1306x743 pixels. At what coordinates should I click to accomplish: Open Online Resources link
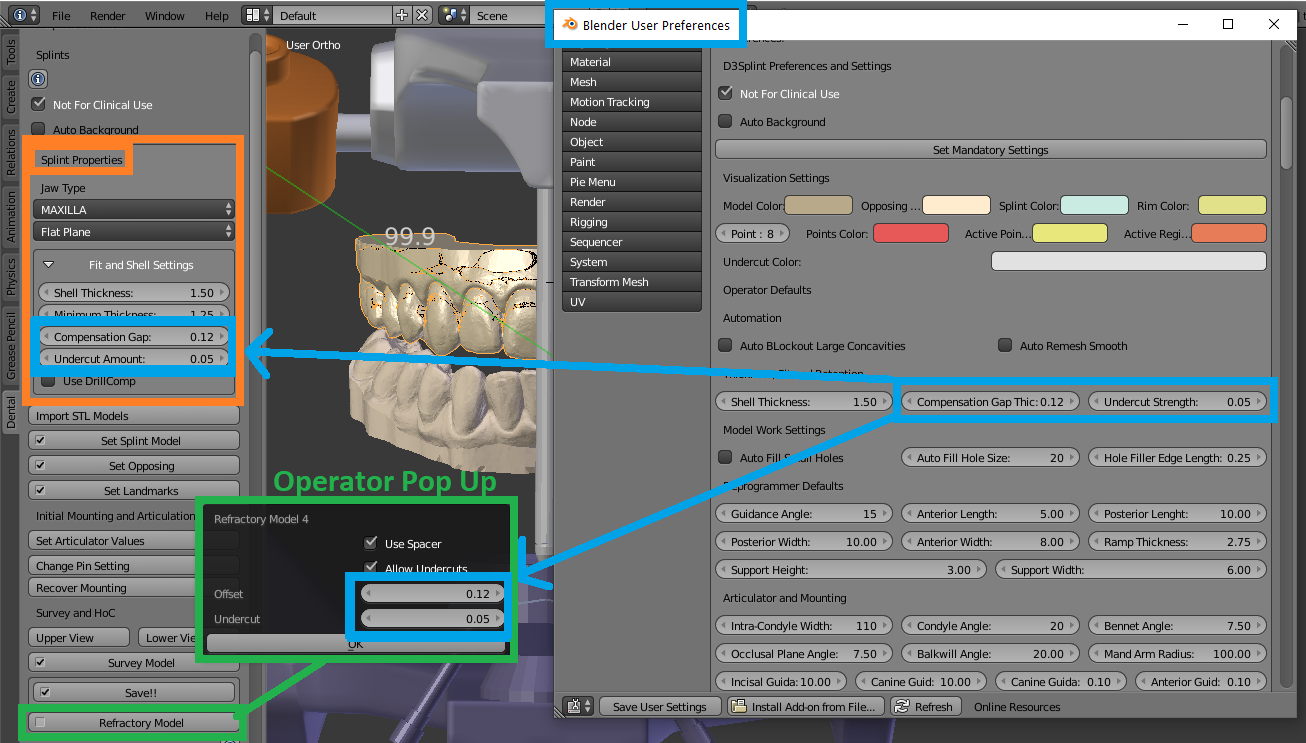coord(1017,706)
